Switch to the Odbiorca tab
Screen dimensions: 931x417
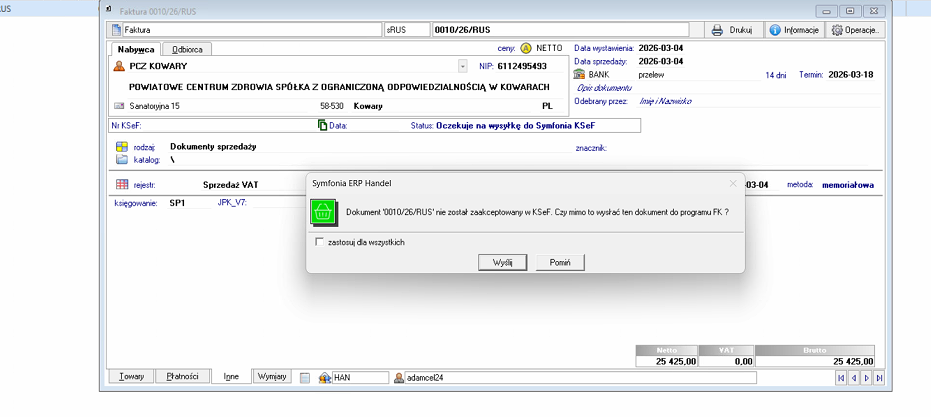[x=187, y=49]
